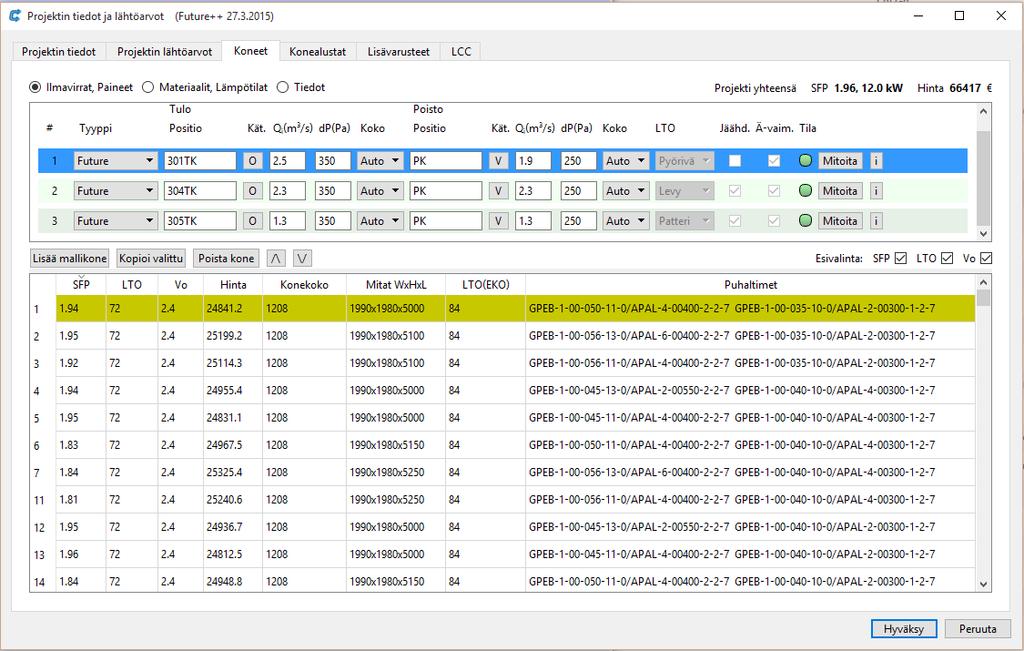Open Tyyppi Future dropdown for row 1
The image size is (1024, 651).
pos(116,161)
